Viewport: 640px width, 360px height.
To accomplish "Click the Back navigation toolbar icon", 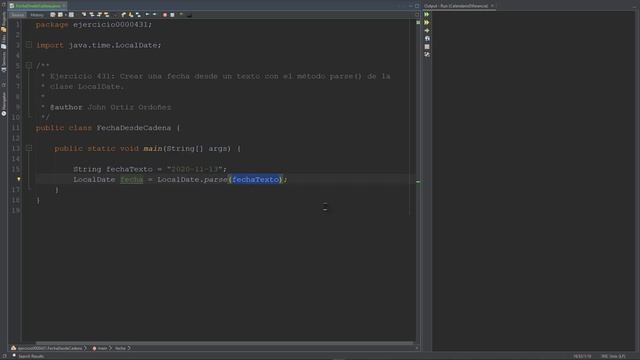I will tap(60, 15).
